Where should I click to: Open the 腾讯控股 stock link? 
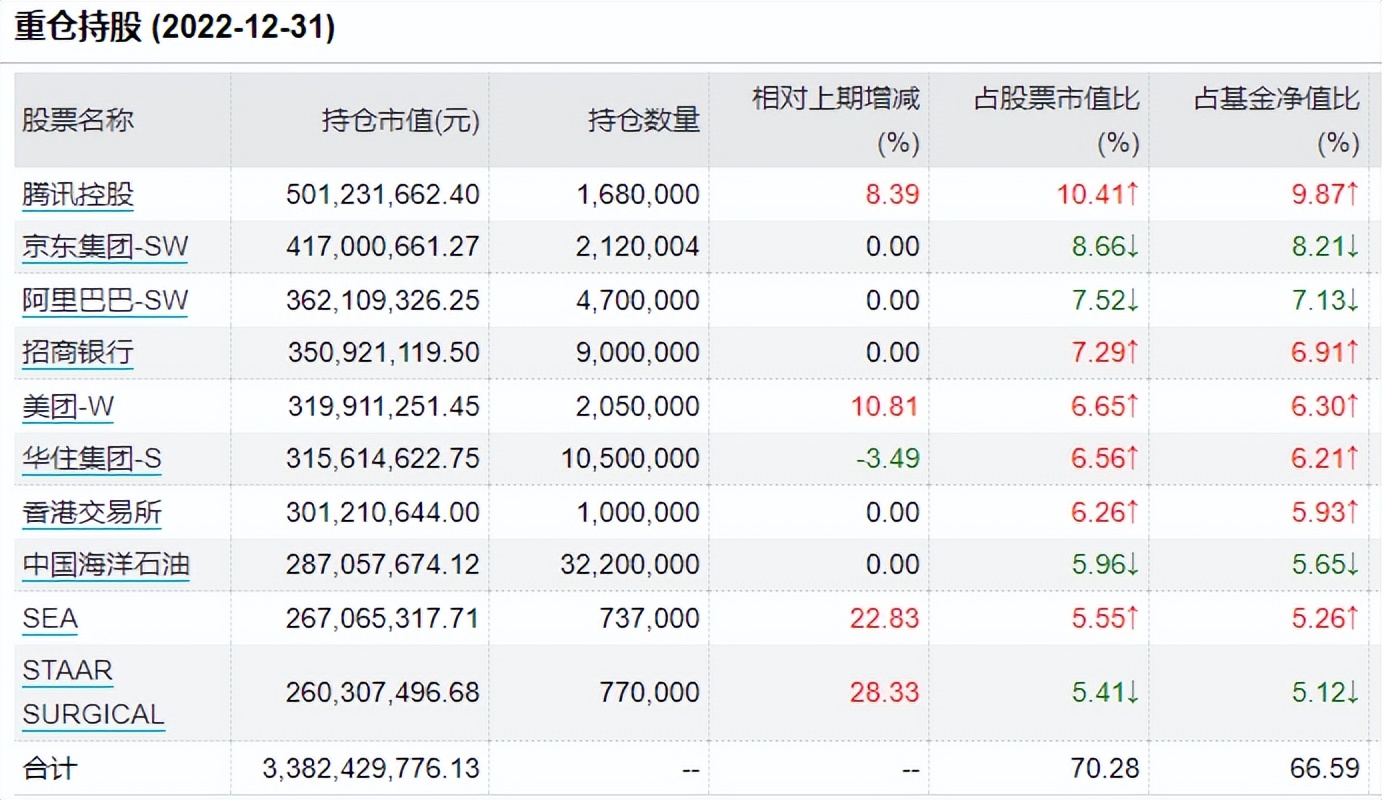[x=78, y=194]
